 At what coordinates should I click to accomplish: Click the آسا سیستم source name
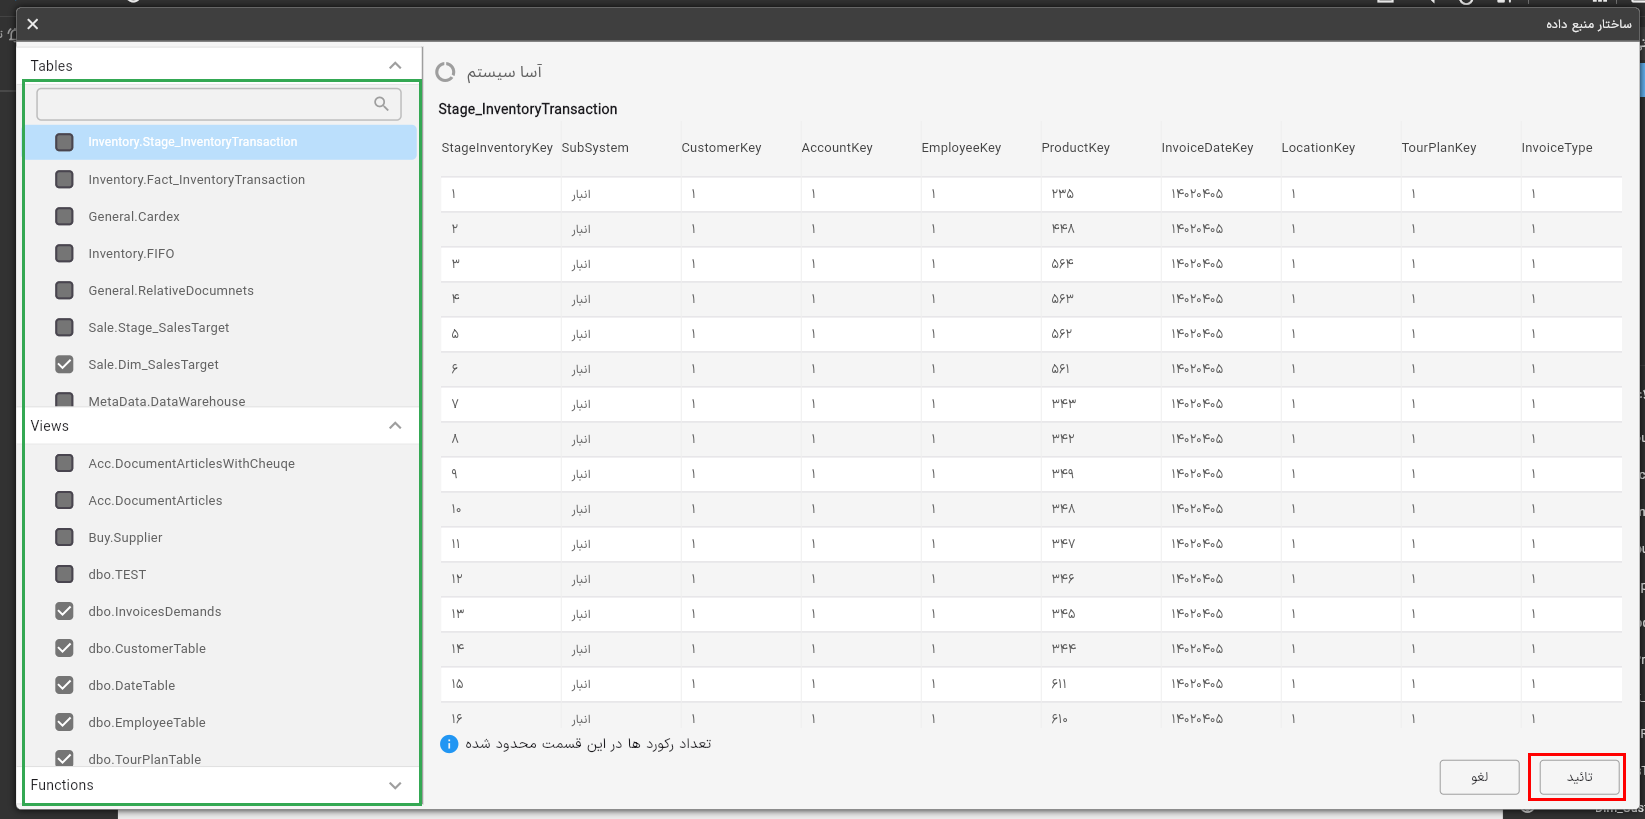point(504,72)
